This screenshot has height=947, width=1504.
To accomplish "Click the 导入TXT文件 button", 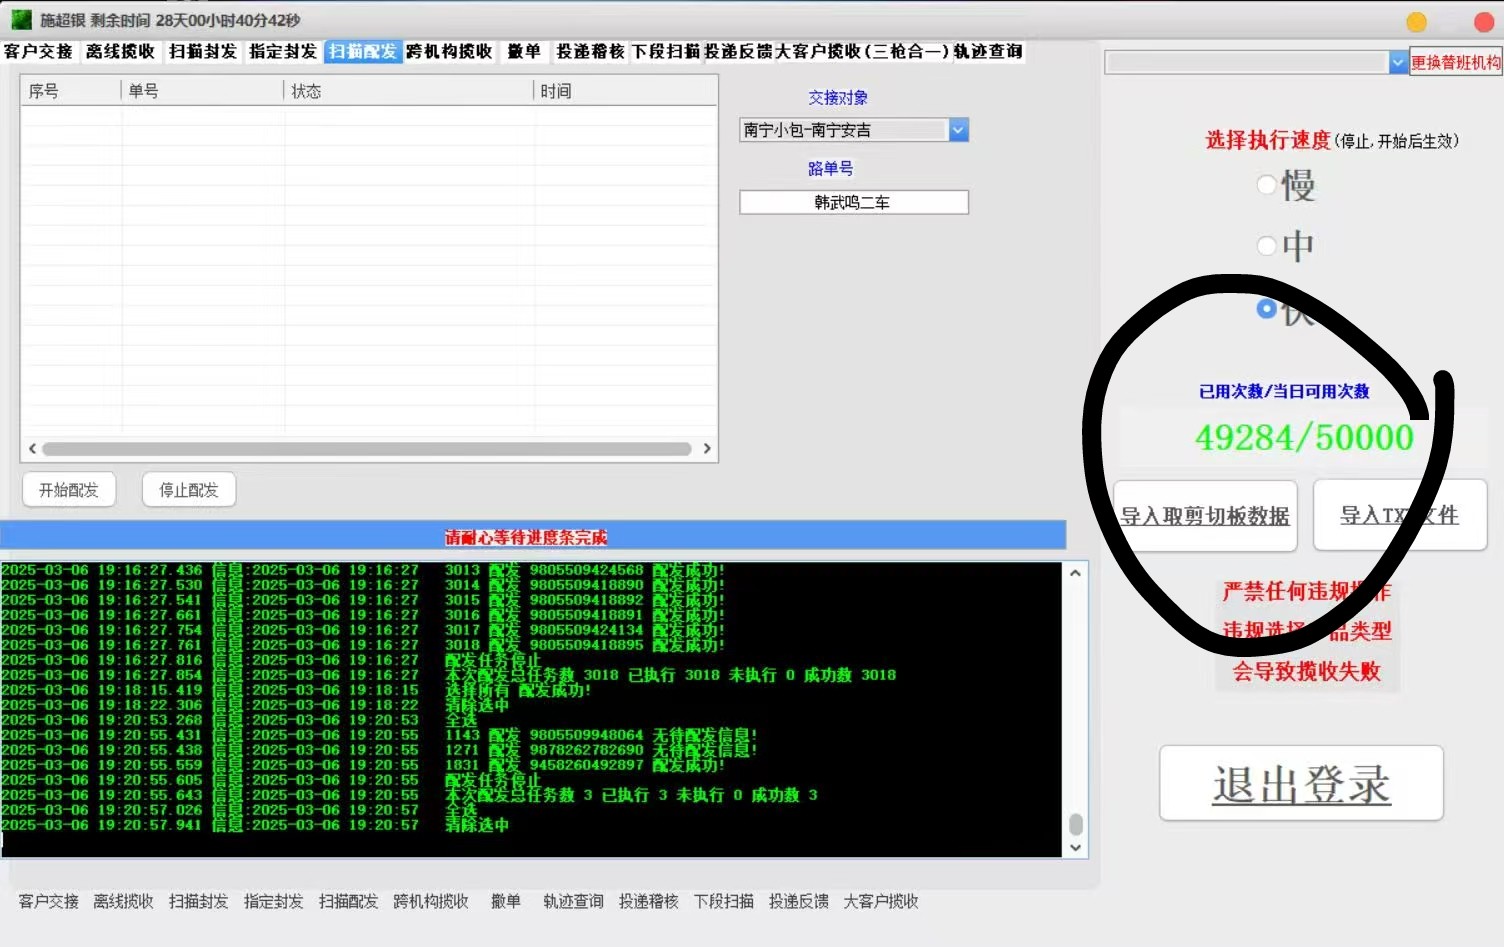I will tap(1400, 516).
